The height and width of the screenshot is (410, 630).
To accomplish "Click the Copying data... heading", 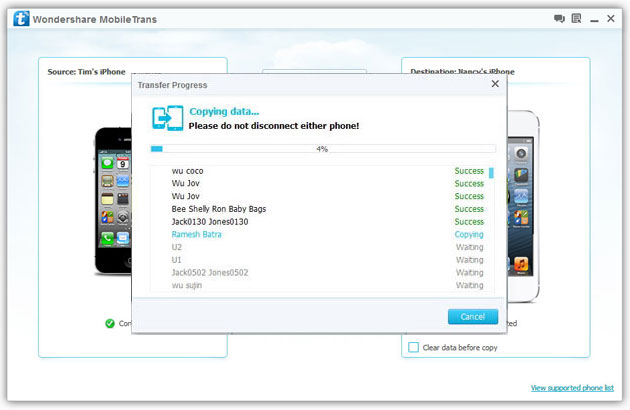I will (x=224, y=111).
